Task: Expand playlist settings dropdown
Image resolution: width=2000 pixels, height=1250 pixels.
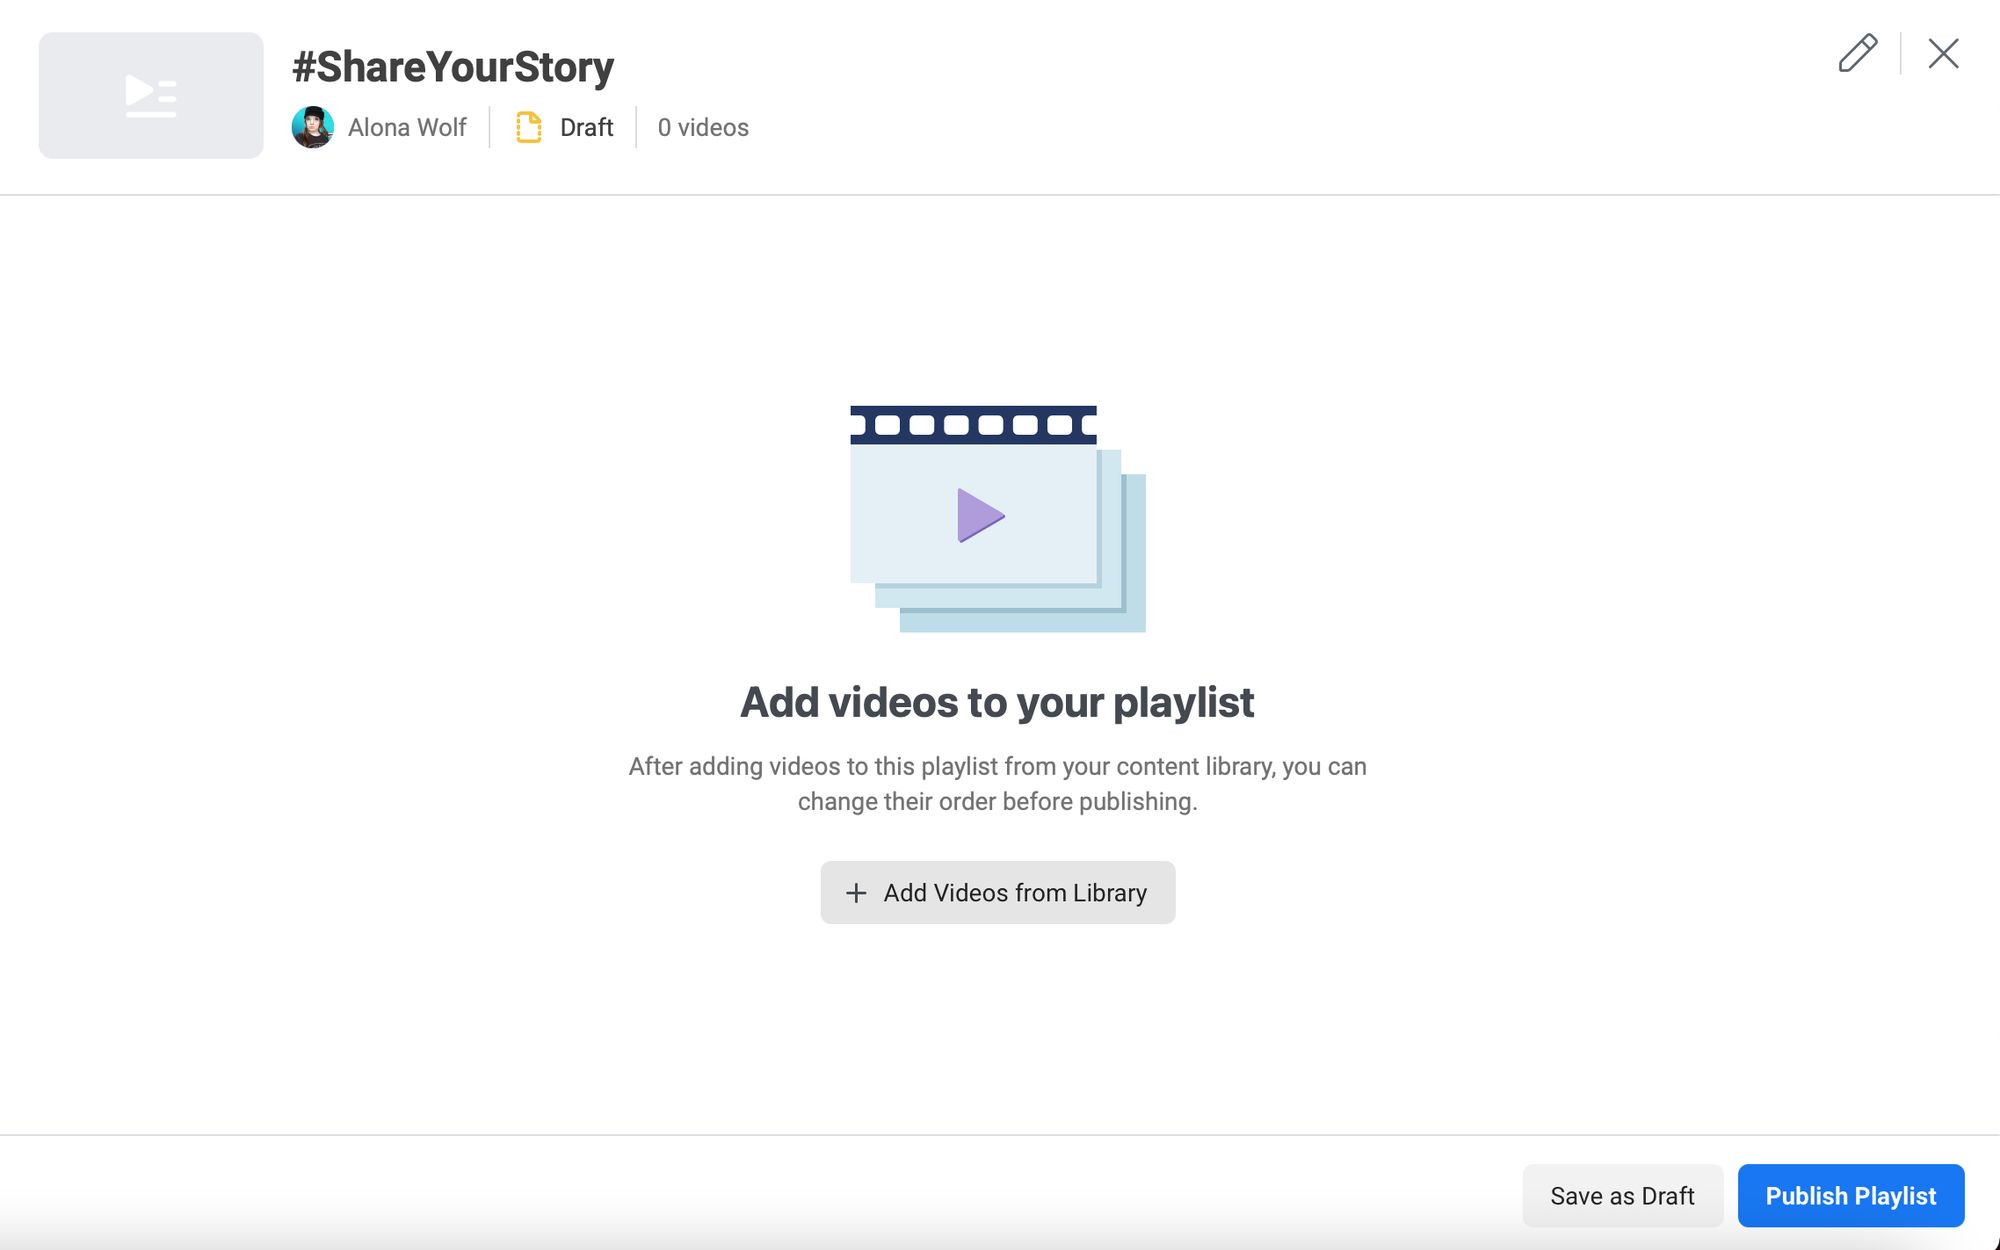Action: (x=1857, y=52)
